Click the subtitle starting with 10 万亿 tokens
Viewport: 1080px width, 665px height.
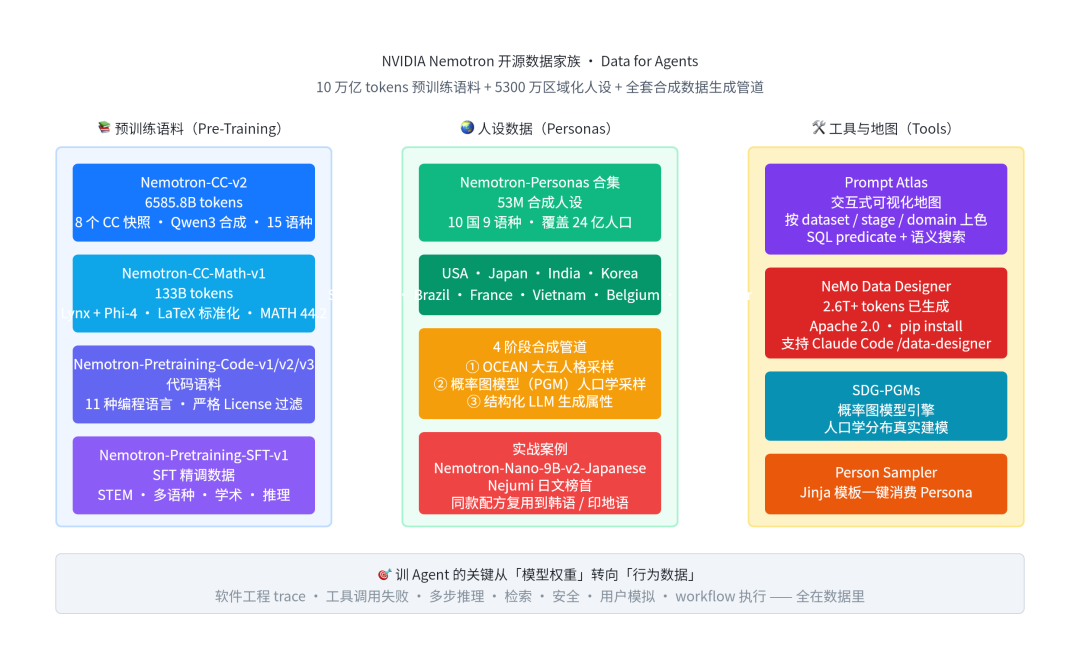540,87
